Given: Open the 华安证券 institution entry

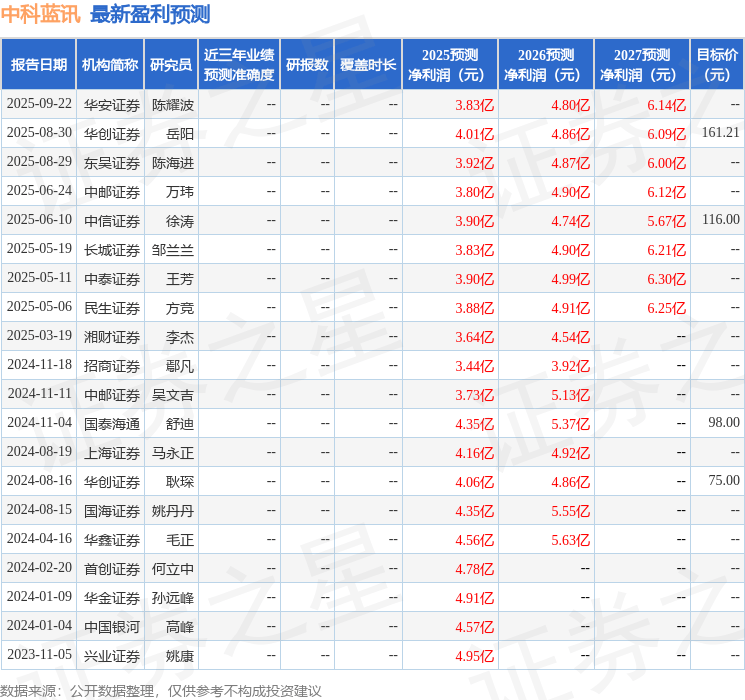Looking at the screenshot, I should (x=111, y=105).
